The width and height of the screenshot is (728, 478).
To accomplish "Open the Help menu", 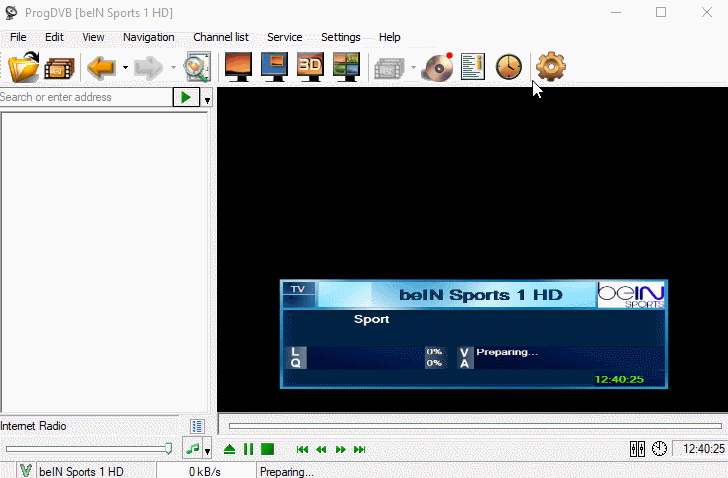I will tap(390, 37).
